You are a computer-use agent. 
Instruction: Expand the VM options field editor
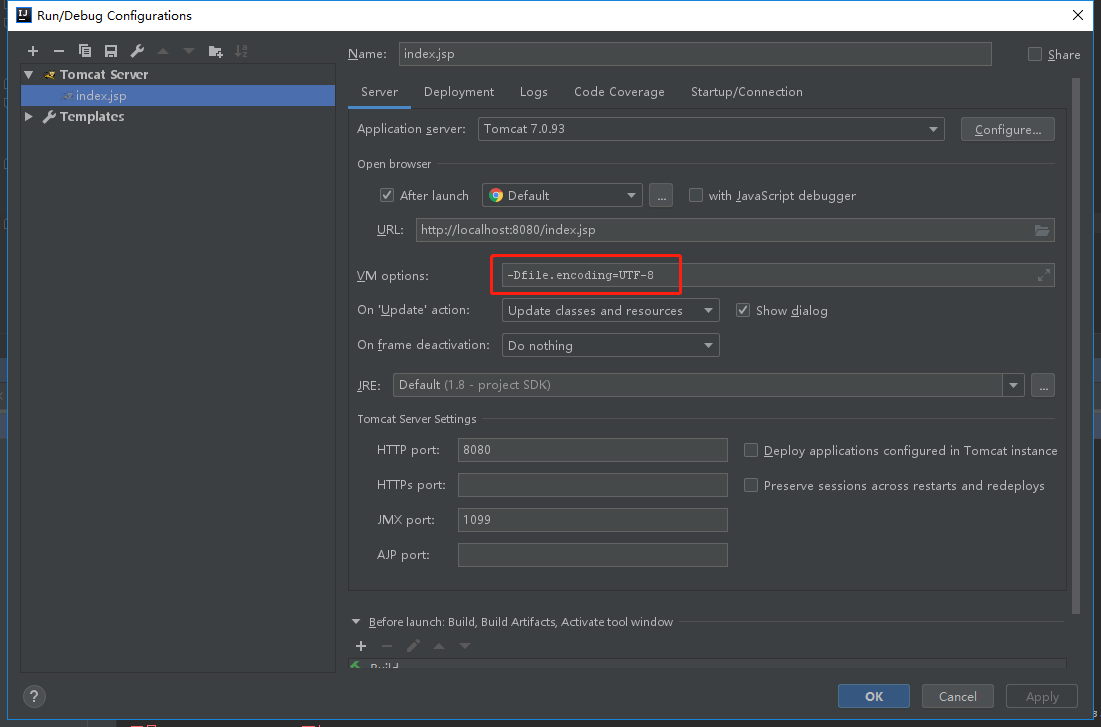pos(1044,275)
